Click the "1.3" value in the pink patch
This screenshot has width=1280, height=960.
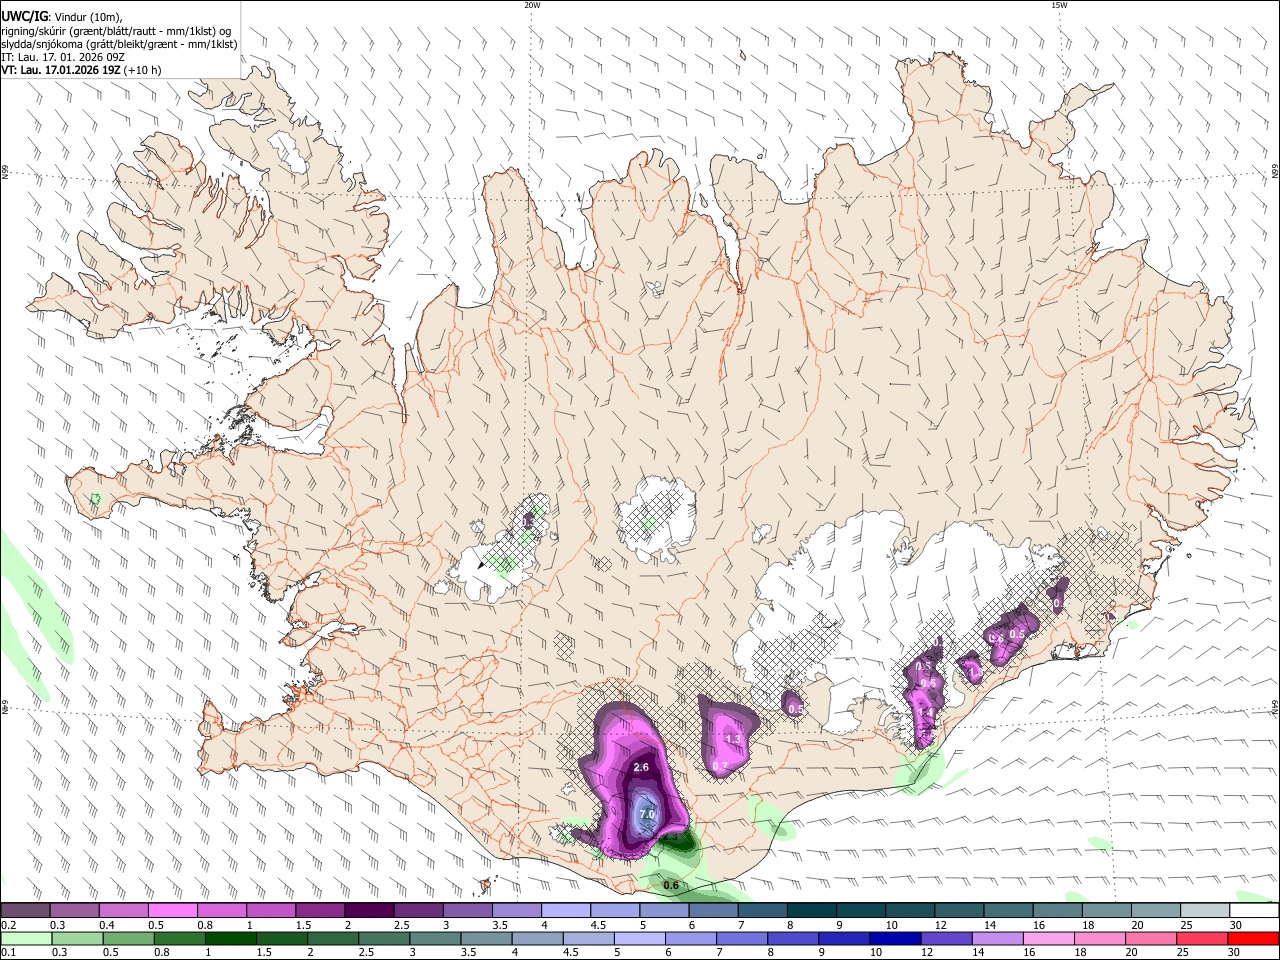click(732, 739)
